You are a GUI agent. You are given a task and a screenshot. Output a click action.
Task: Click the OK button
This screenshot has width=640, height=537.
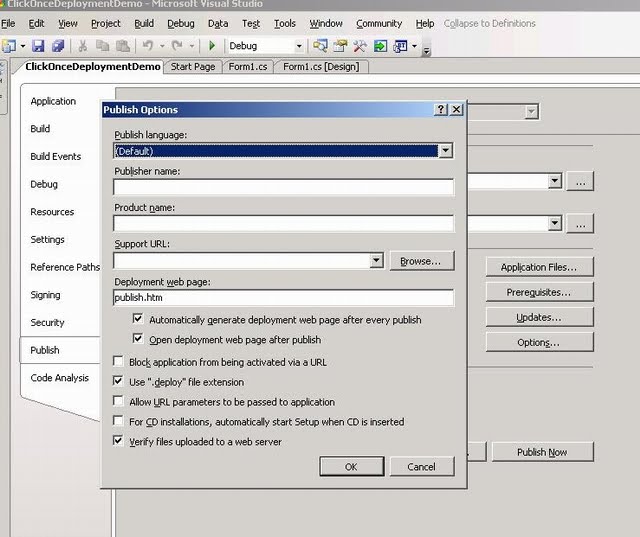pyautogui.click(x=351, y=466)
